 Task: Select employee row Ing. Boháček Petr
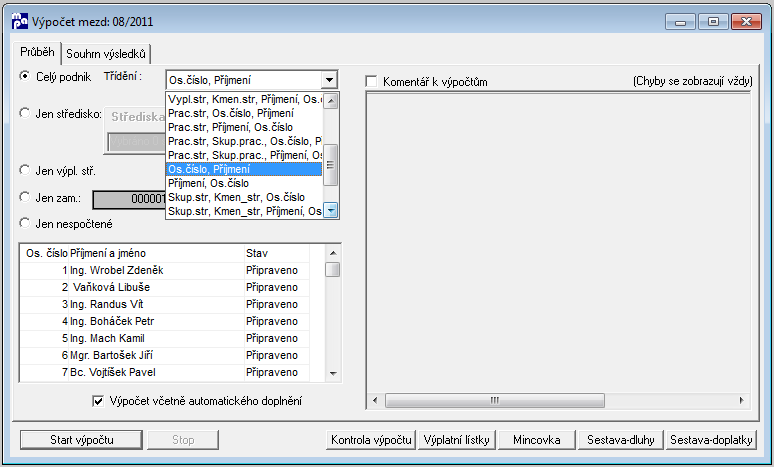coord(165,321)
